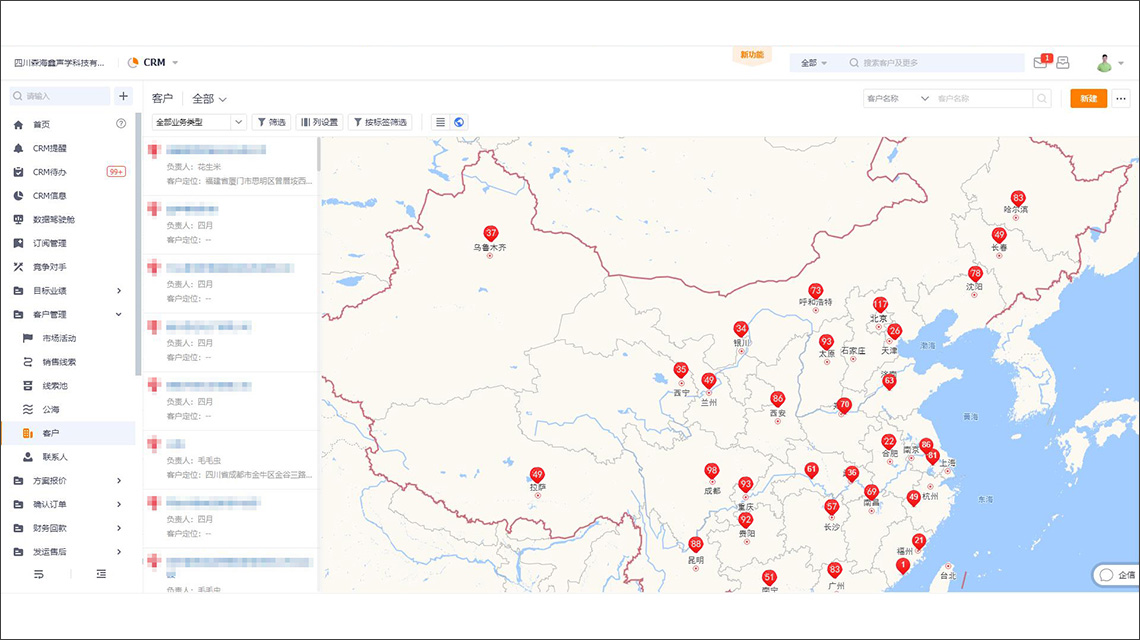Open the 企信 chat button
Screen dimensions: 1140x640
point(1117,575)
